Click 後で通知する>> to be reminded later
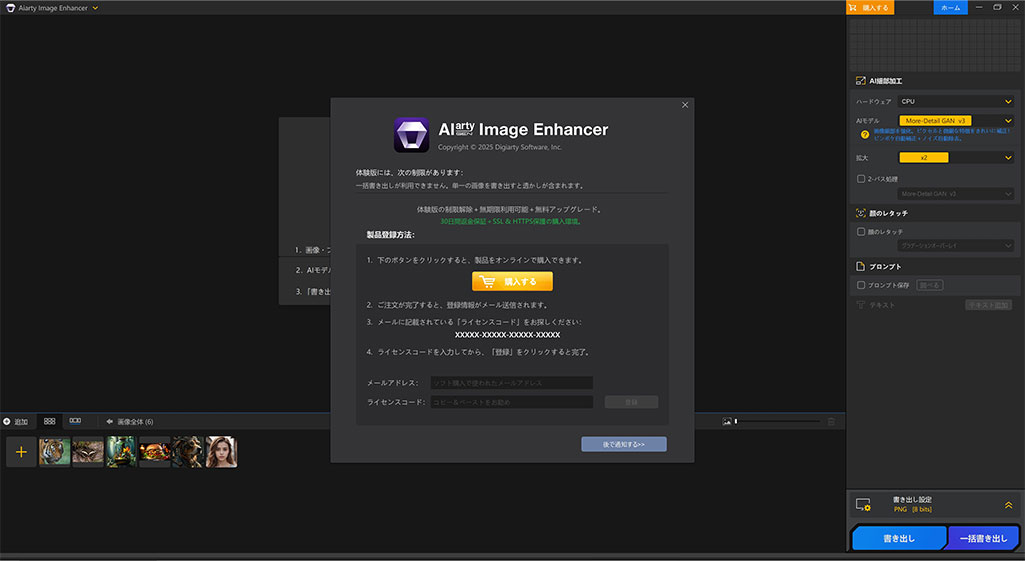Viewport: 1025px width, 561px height. 624,444
